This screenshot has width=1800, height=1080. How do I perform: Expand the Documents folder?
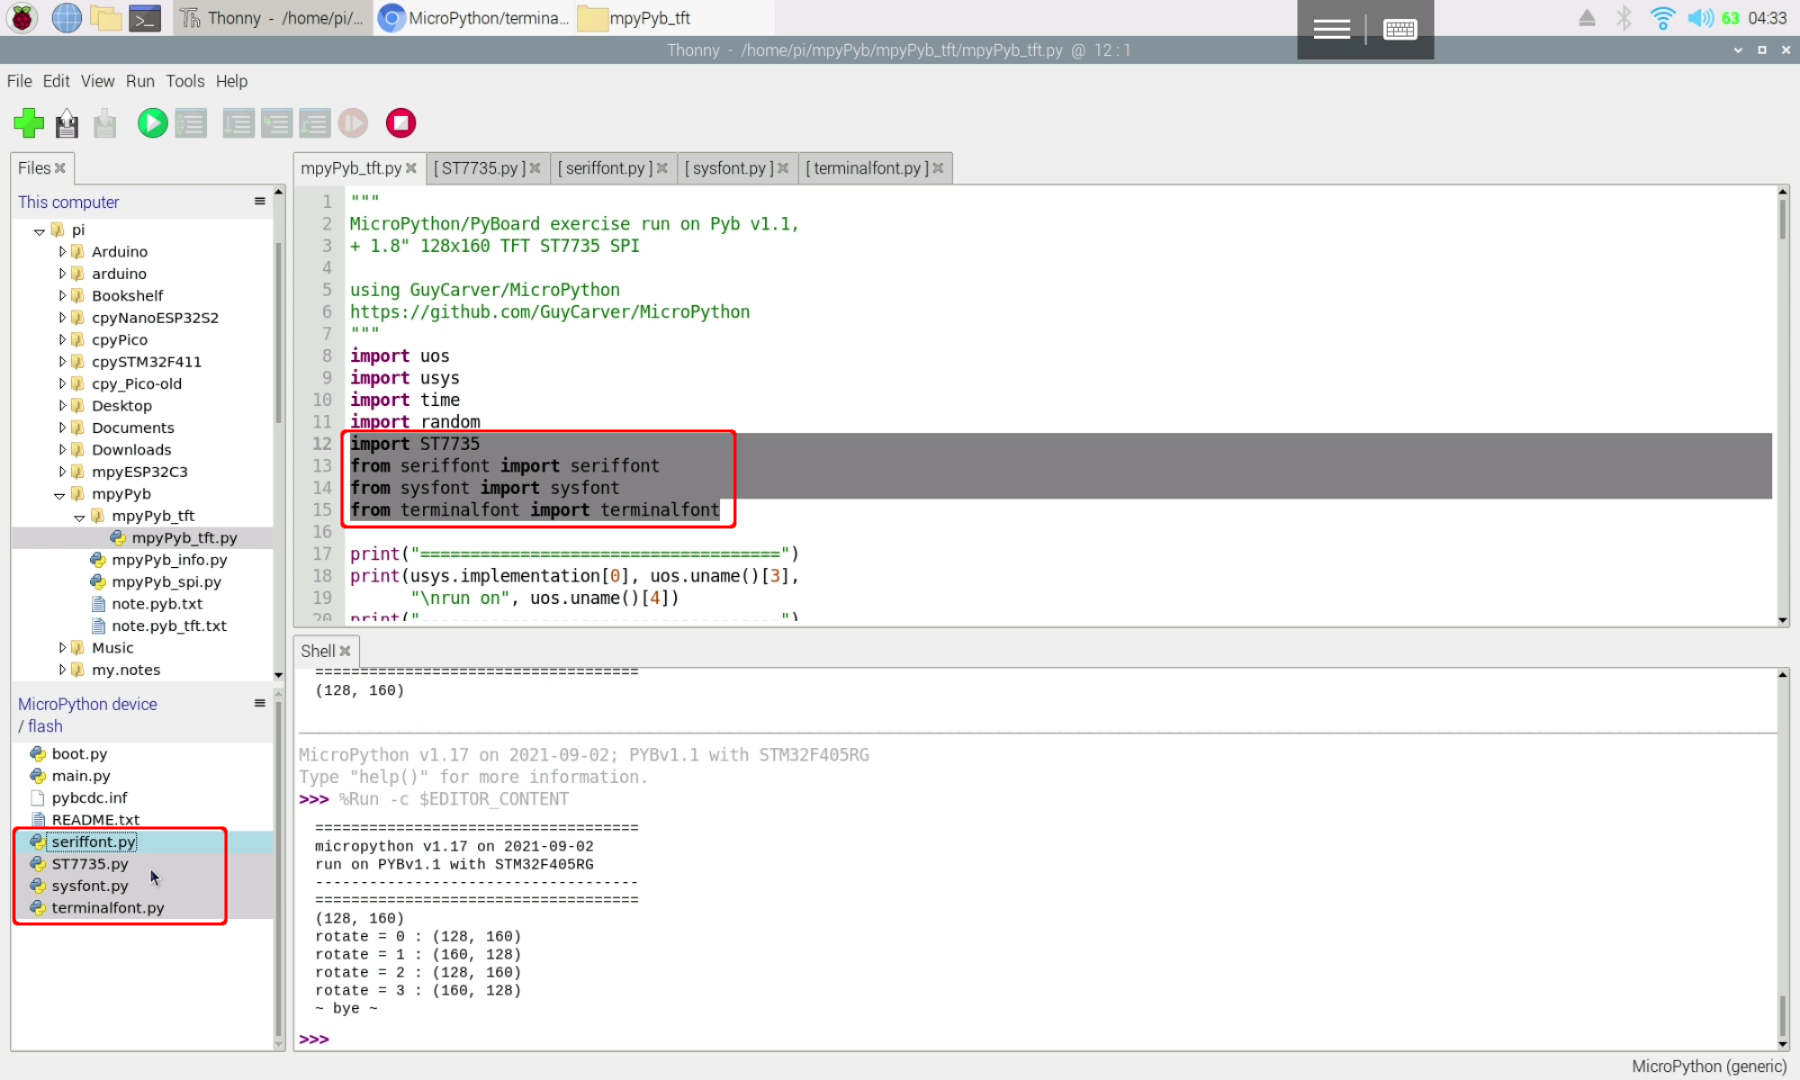click(x=61, y=427)
